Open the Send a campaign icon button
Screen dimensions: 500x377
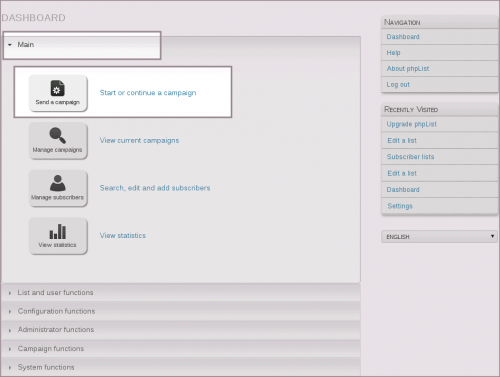[58, 93]
